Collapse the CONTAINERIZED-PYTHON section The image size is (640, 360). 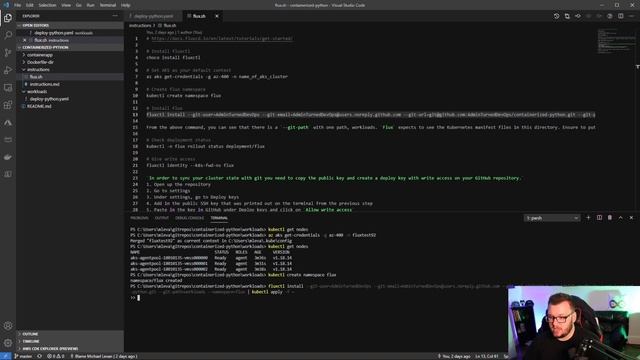pos(70,47)
